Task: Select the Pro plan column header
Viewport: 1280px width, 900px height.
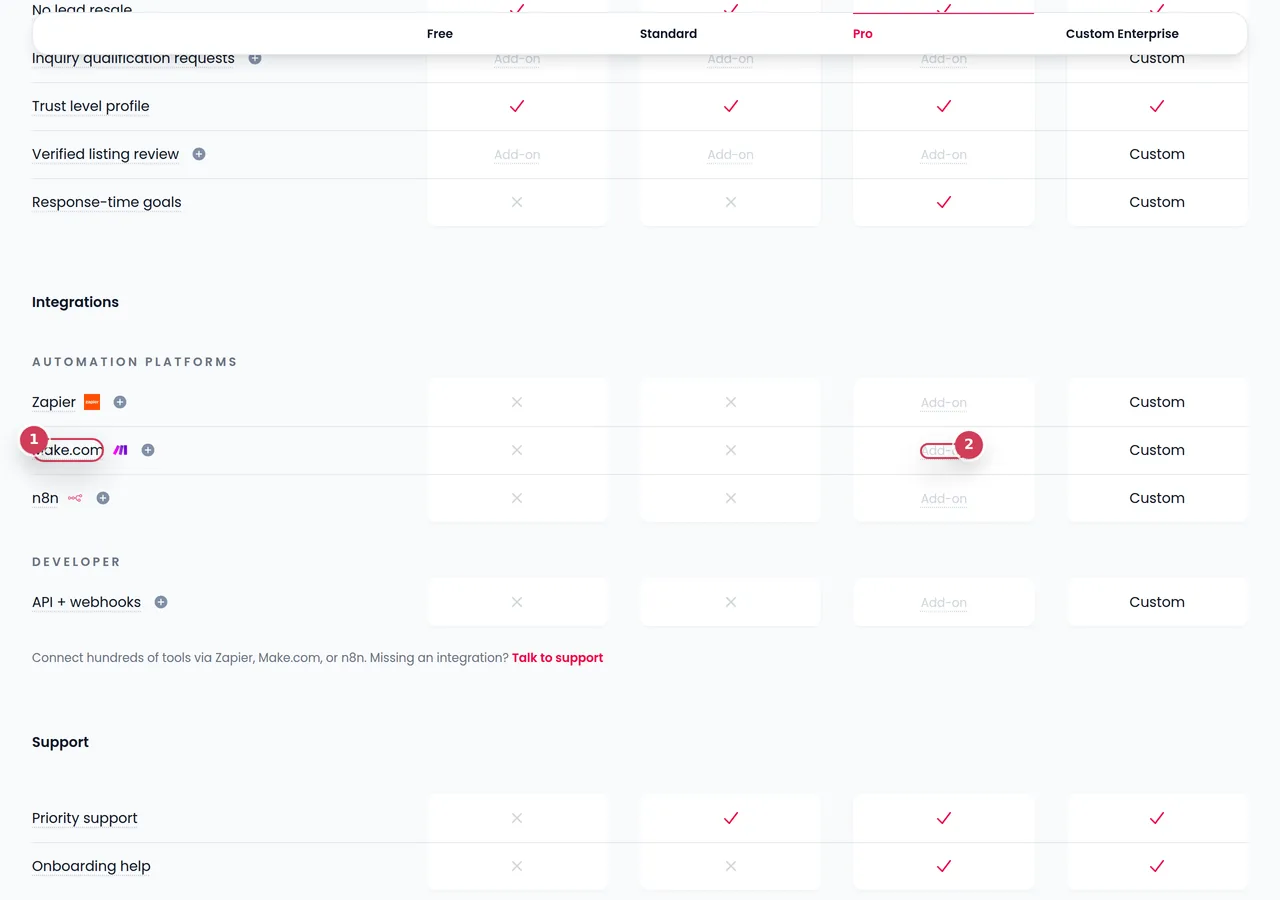Action: [862, 33]
